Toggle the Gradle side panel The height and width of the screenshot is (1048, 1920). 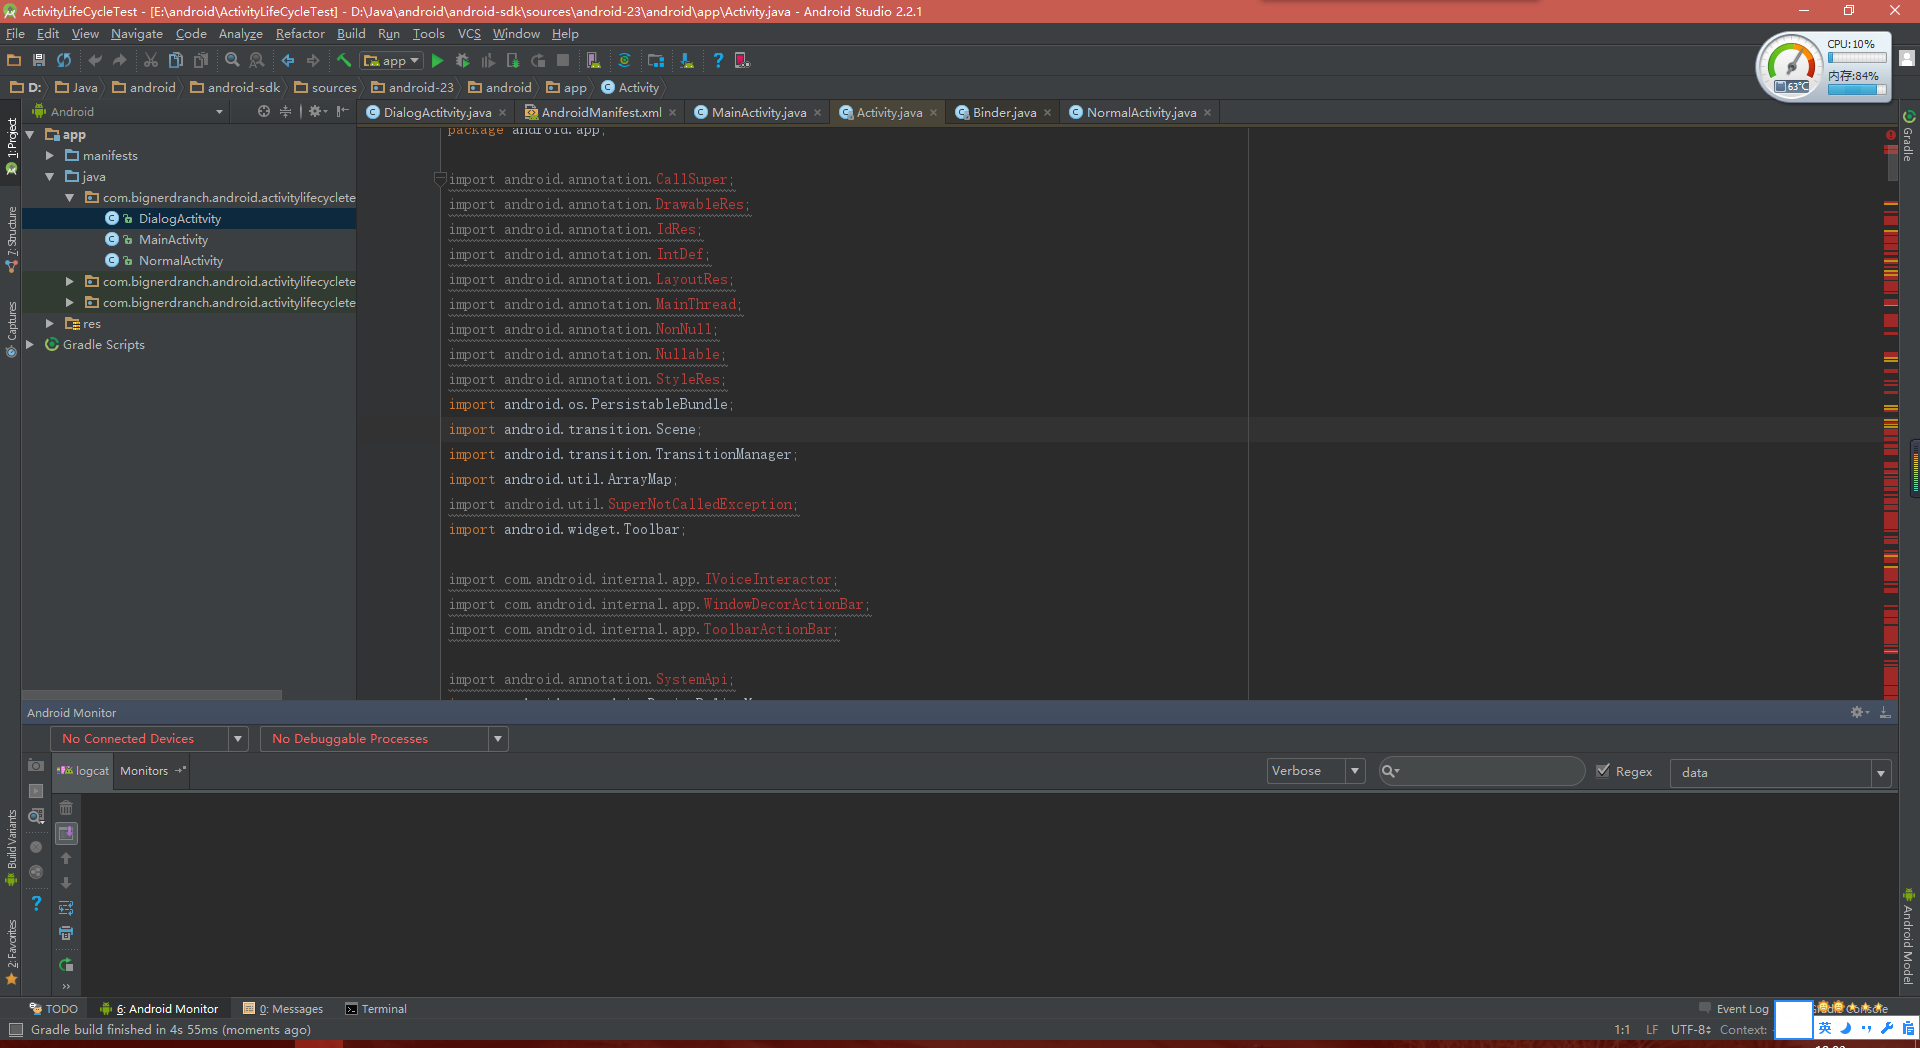pos(1909,135)
